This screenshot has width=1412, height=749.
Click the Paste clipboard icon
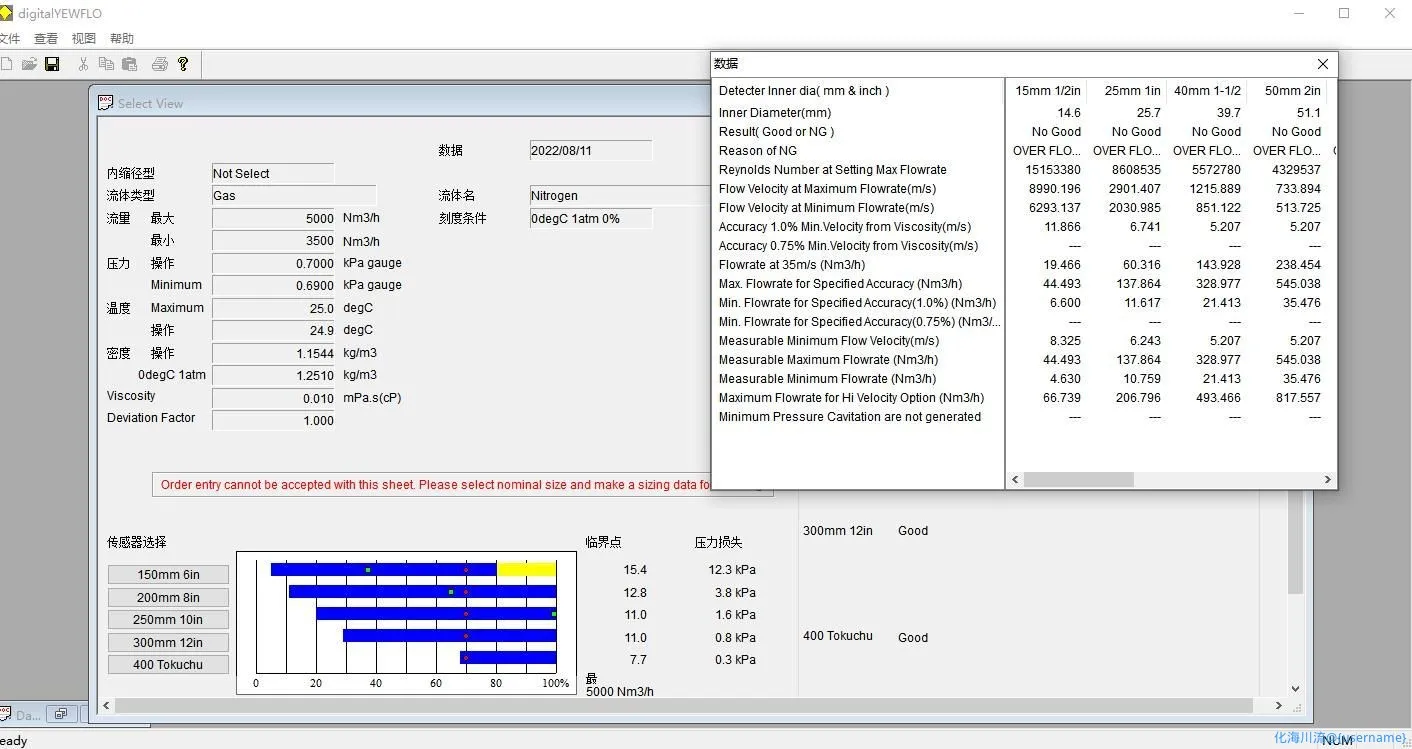pyautogui.click(x=129, y=64)
